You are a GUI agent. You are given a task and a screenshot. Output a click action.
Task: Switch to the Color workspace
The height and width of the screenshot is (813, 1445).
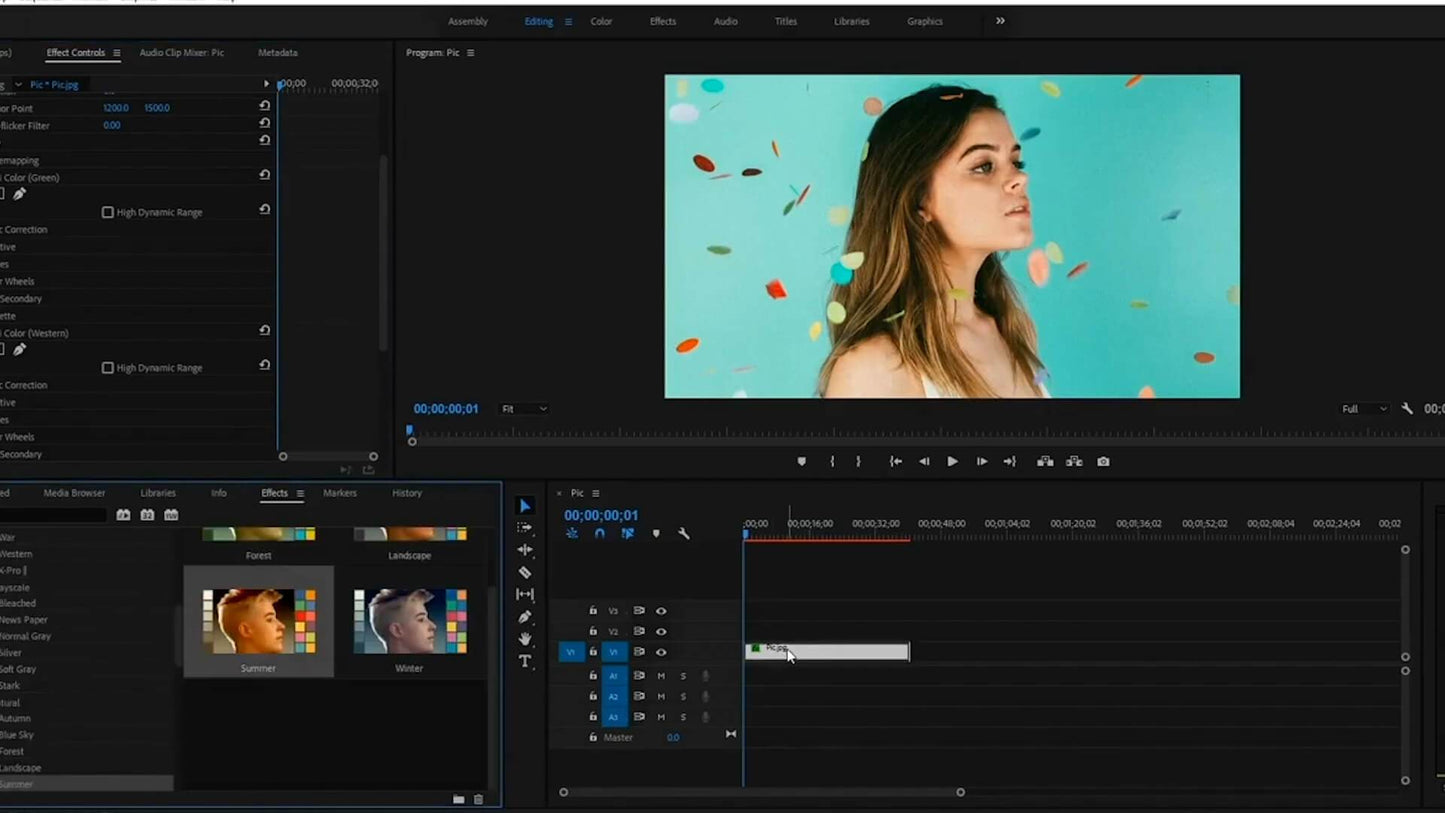tap(601, 21)
